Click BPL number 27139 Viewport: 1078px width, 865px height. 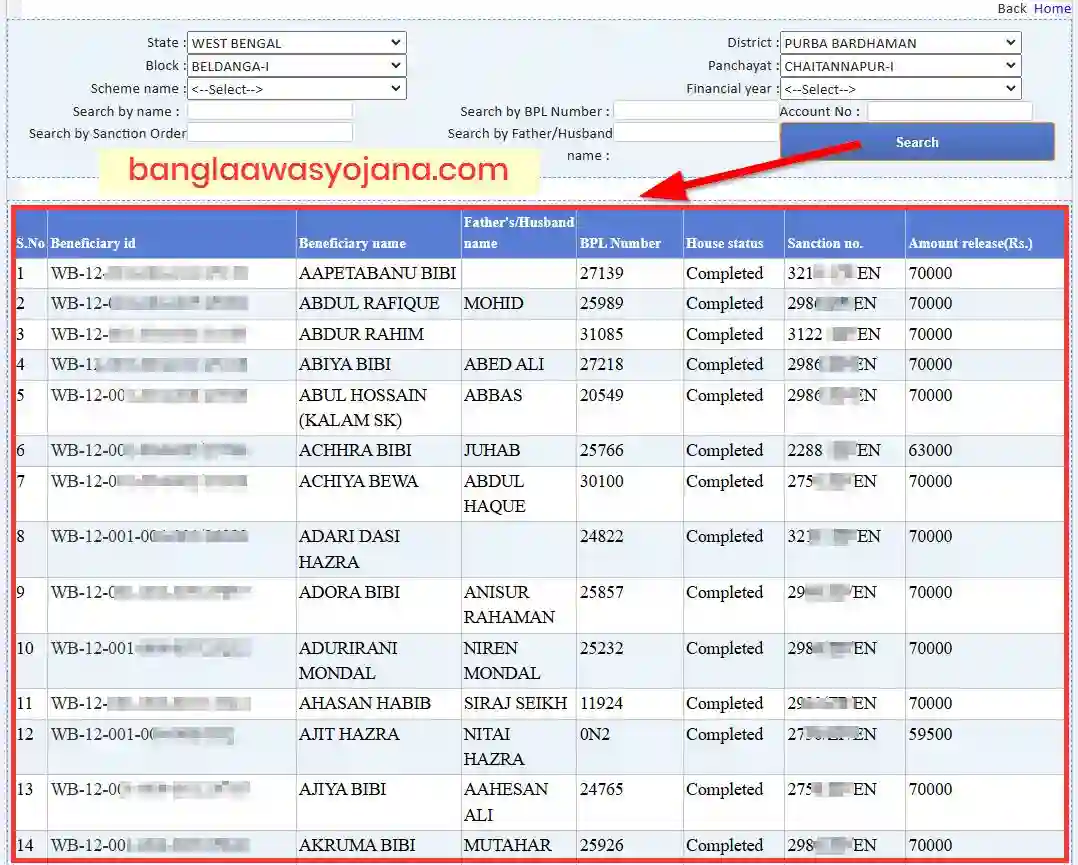[x=602, y=273]
